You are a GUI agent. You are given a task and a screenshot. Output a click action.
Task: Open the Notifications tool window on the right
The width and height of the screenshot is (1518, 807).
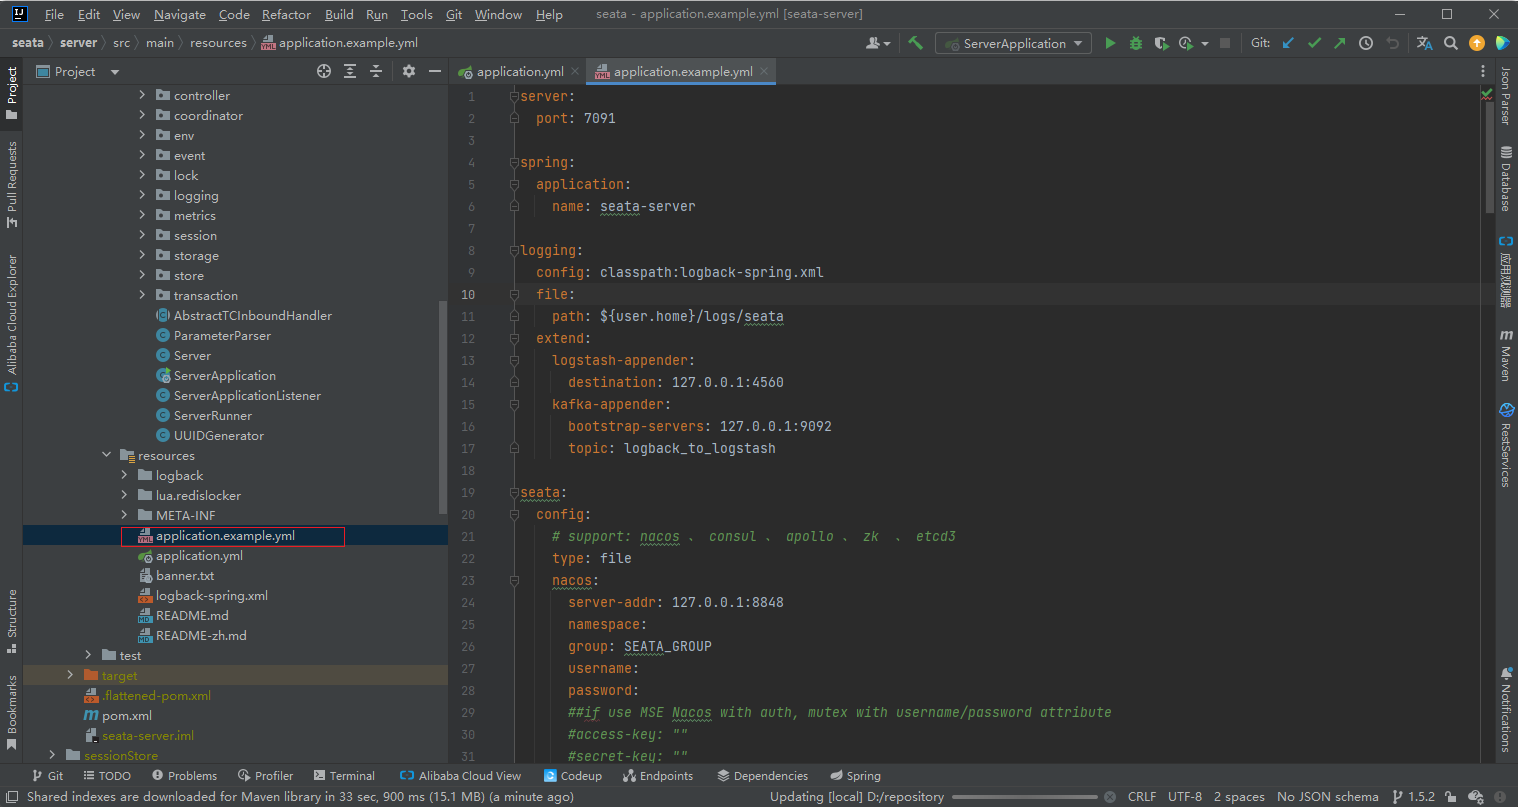[x=1505, y=708]
